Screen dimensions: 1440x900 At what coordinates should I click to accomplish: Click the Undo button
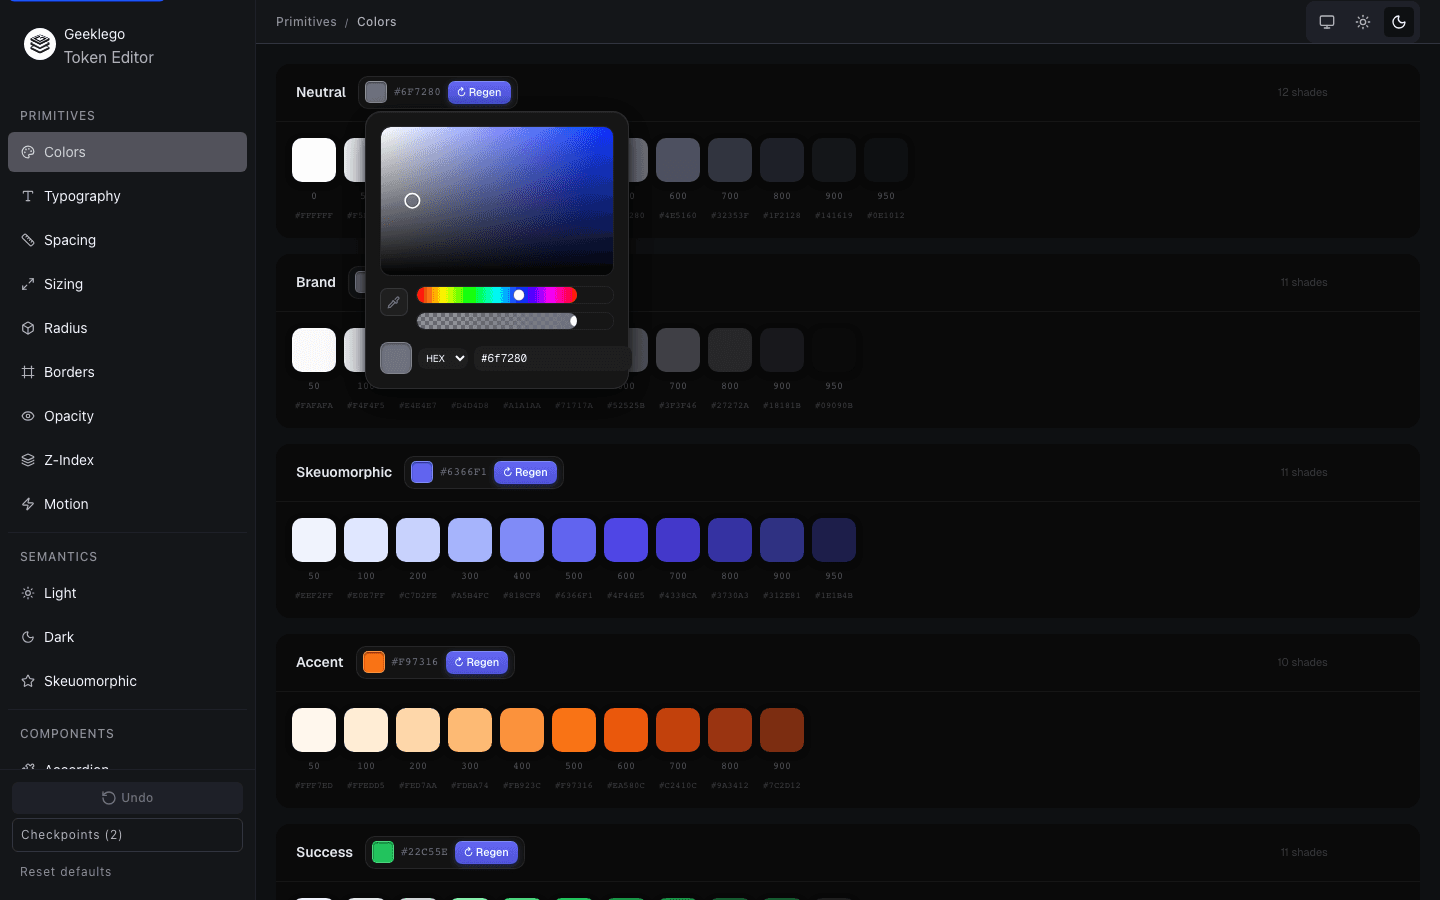coord(127,798)
